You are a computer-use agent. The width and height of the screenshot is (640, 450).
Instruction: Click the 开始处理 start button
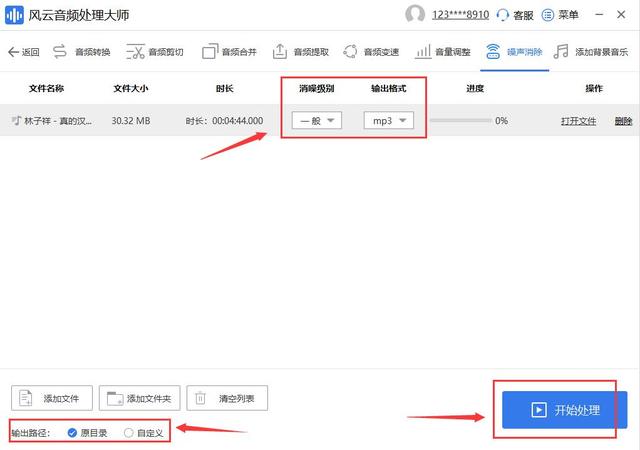point(564,410)
